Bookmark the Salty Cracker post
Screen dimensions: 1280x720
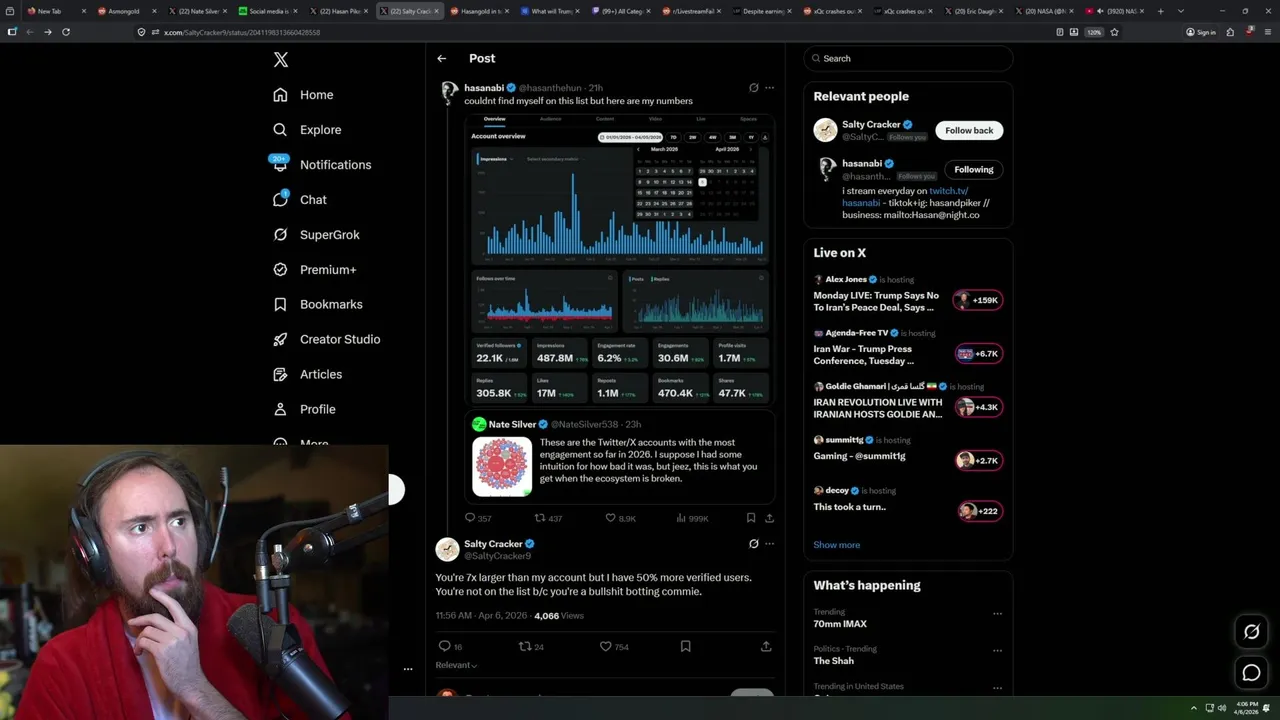click(685, 647)
